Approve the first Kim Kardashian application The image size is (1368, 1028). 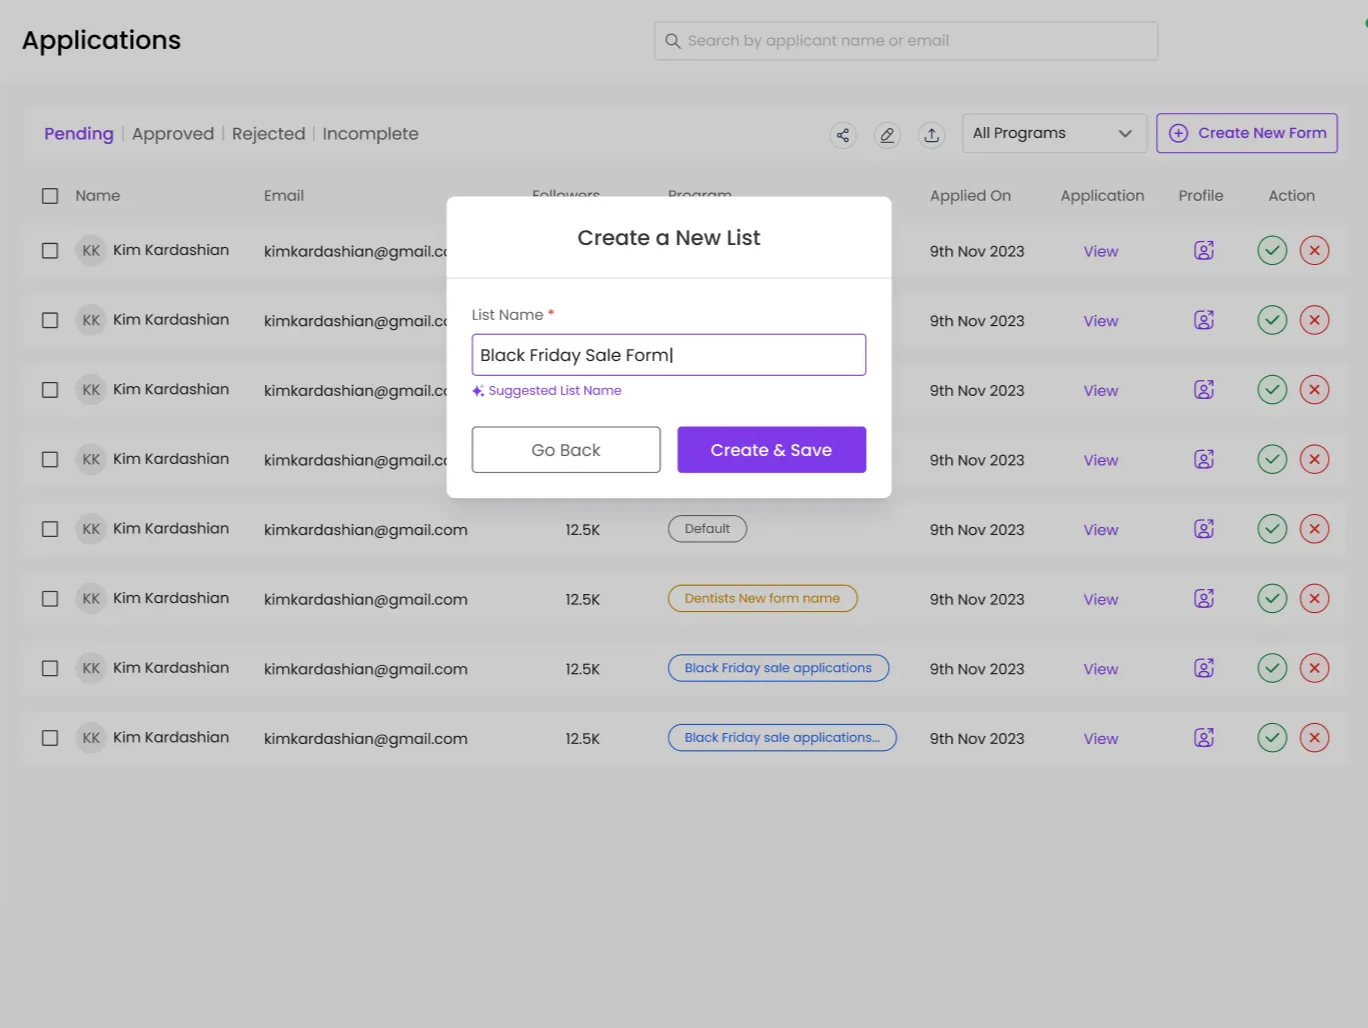[x=1271, y=251]
